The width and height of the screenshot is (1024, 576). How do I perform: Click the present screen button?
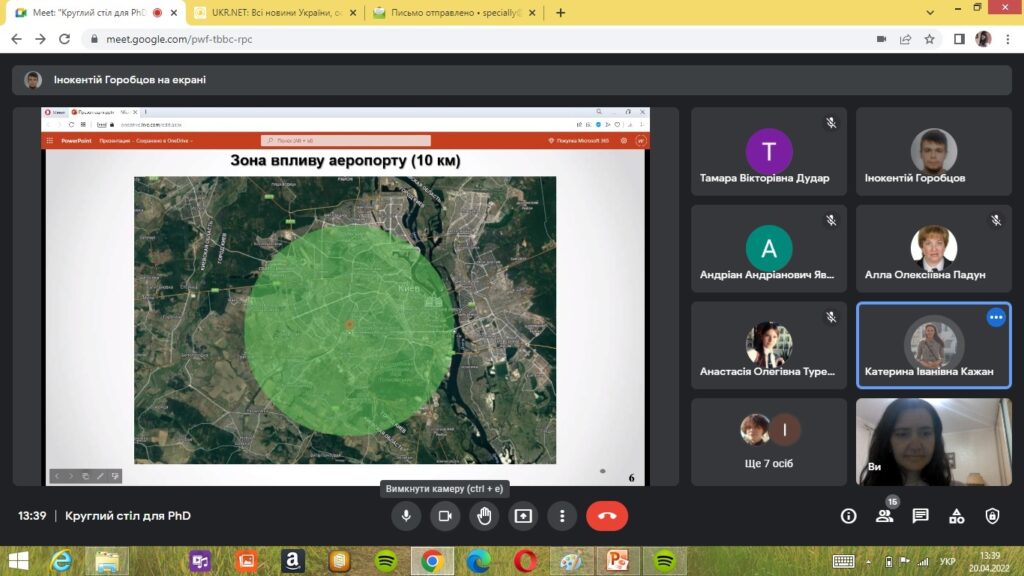click(x=523, y=516)
